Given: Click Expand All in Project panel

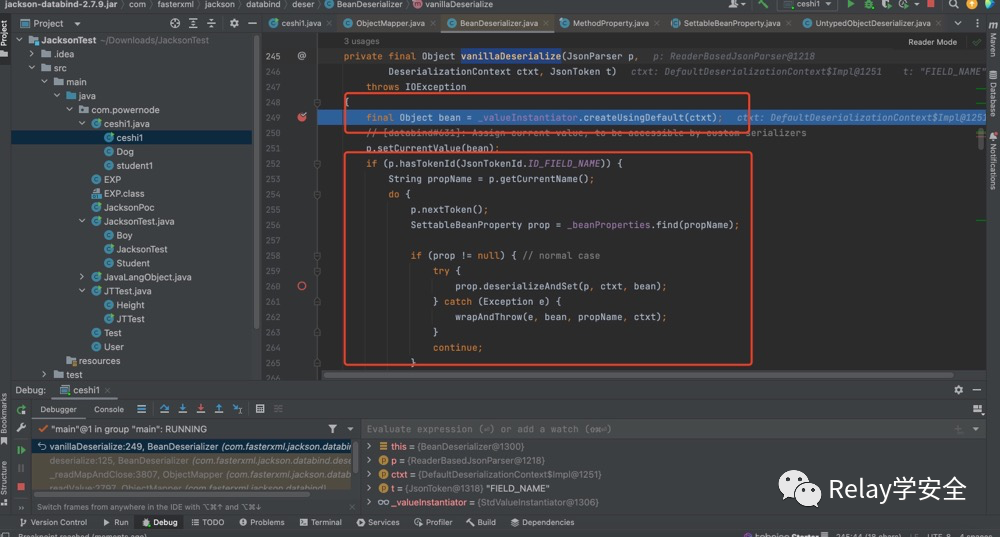Looking at the screenshot, I should point(193,23).
